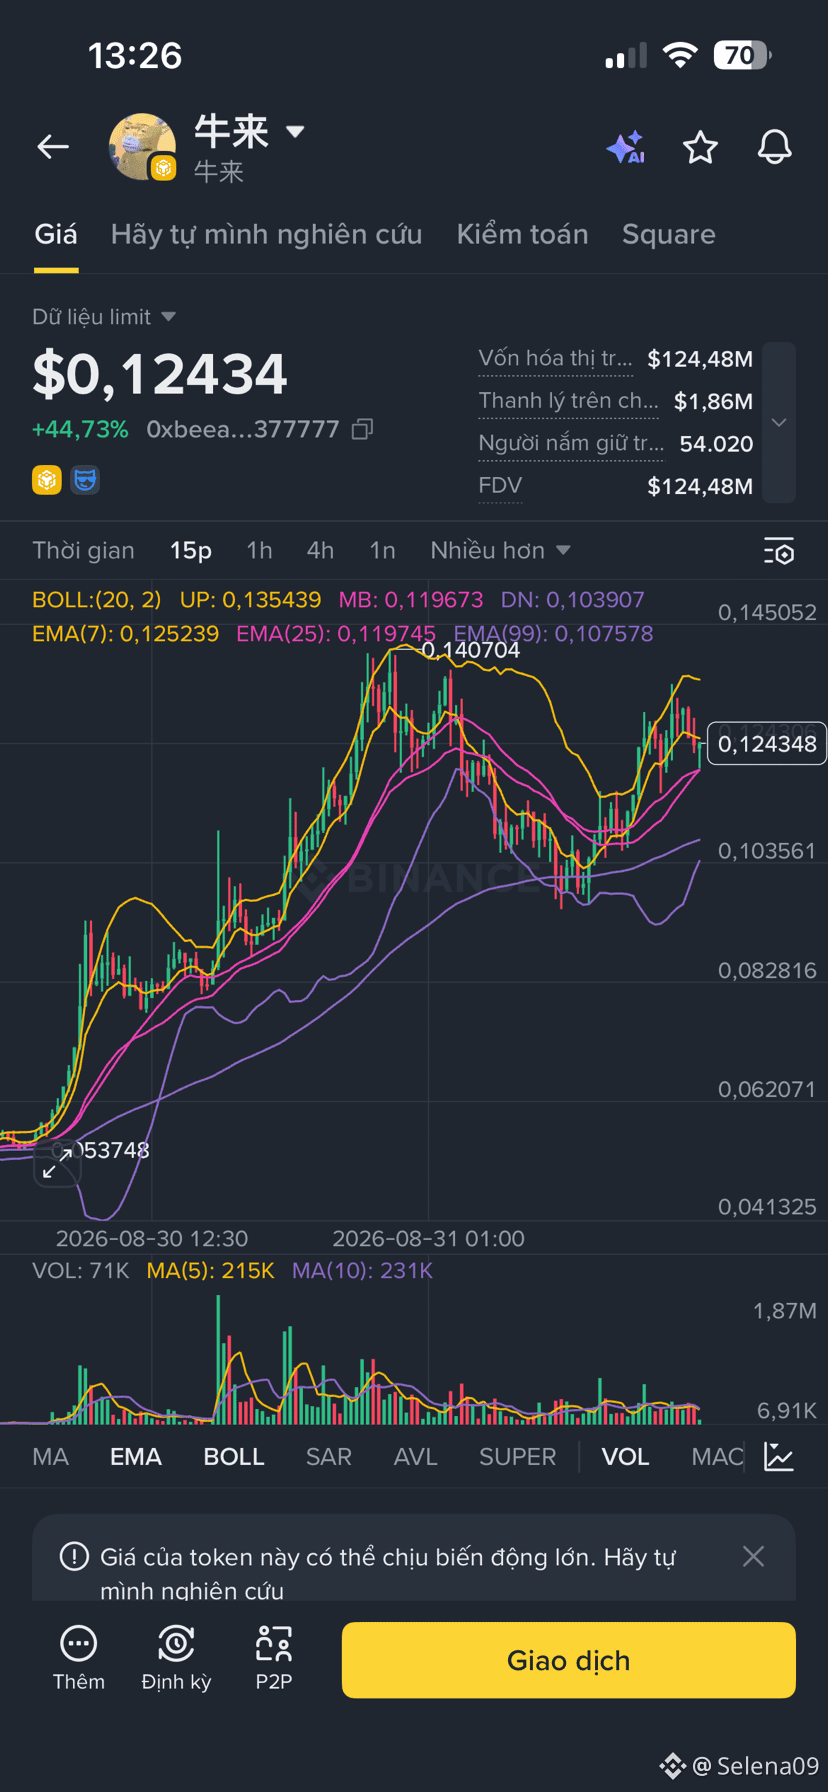Tap MA(5): 215K legend text
Image resolution: width=828 pixels, height=1792 pixels.
(210, 1271)
